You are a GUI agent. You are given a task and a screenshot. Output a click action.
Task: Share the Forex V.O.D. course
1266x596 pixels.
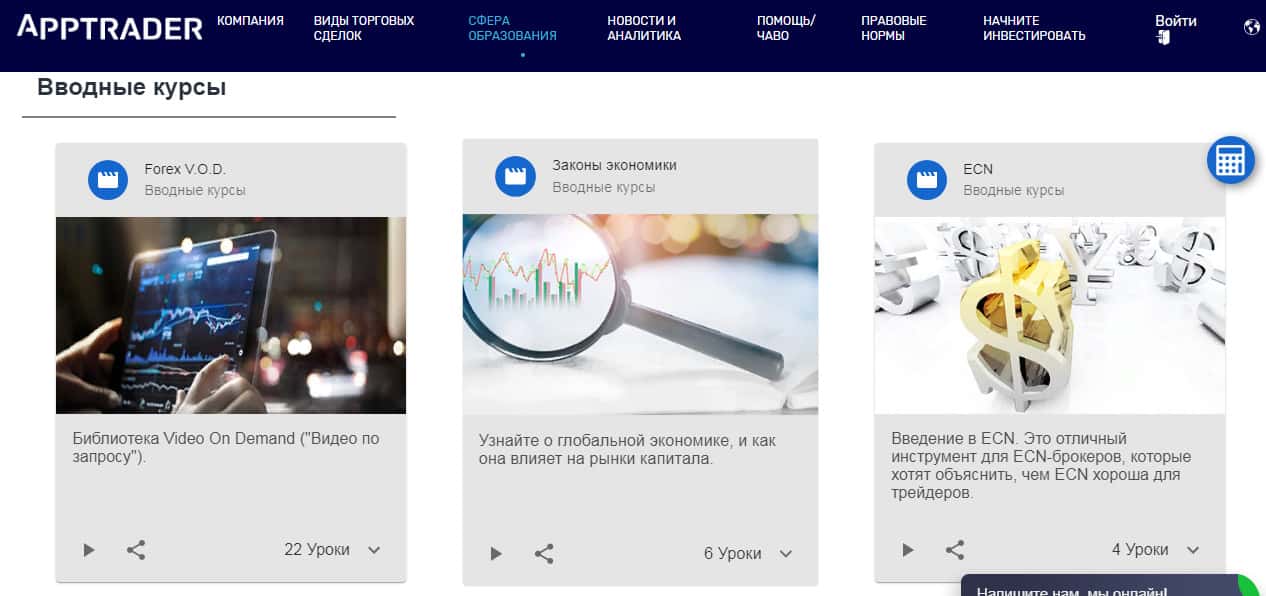(136, 550)
